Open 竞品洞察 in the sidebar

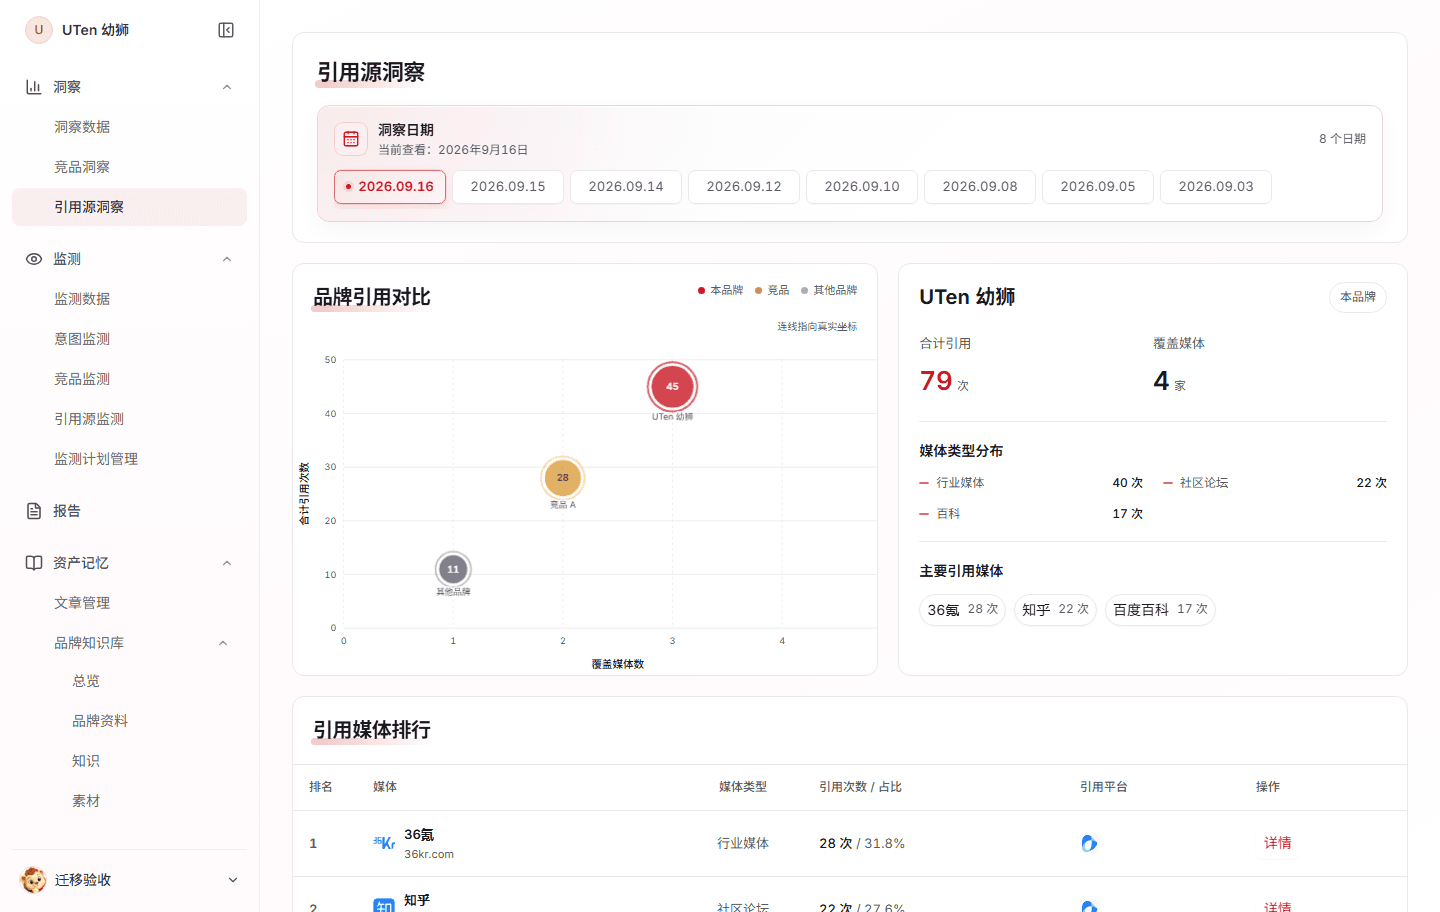click(x=129, y=167)
